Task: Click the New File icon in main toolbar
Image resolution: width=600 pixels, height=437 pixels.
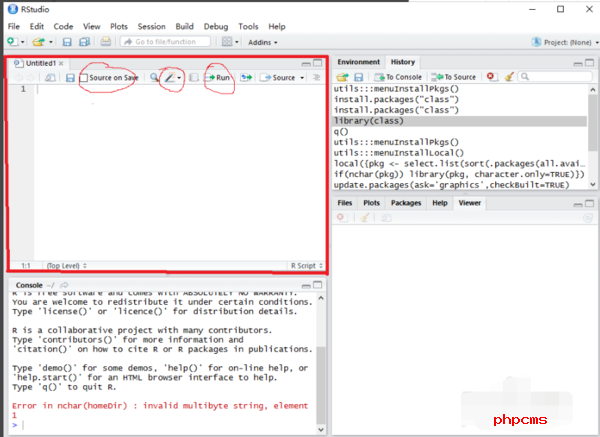Action: [x=12, y=42]
